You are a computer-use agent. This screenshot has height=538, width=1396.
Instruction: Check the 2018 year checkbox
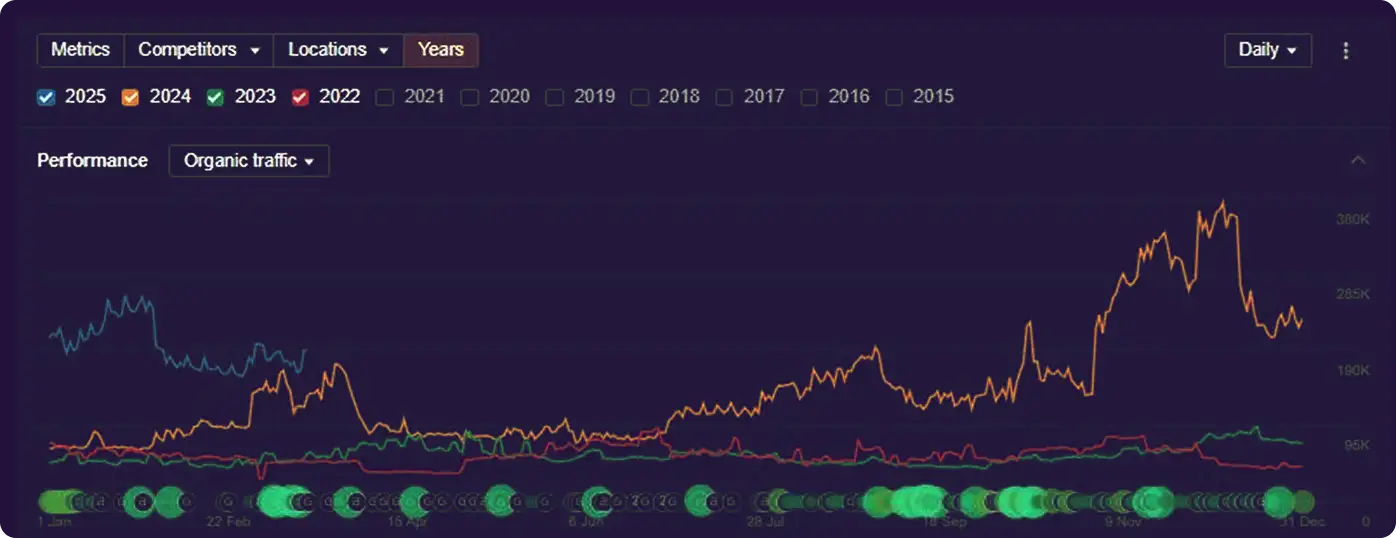click(x=640, y=97)
